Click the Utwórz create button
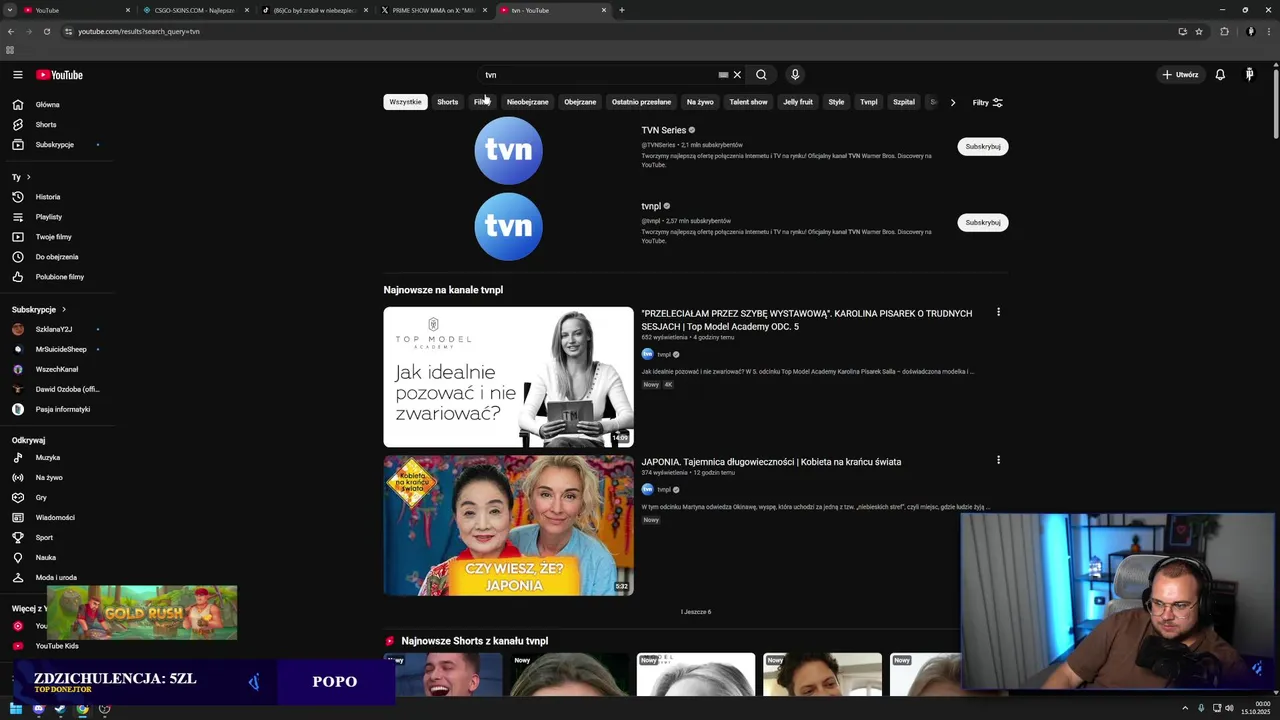 (x=1180, y=75)
